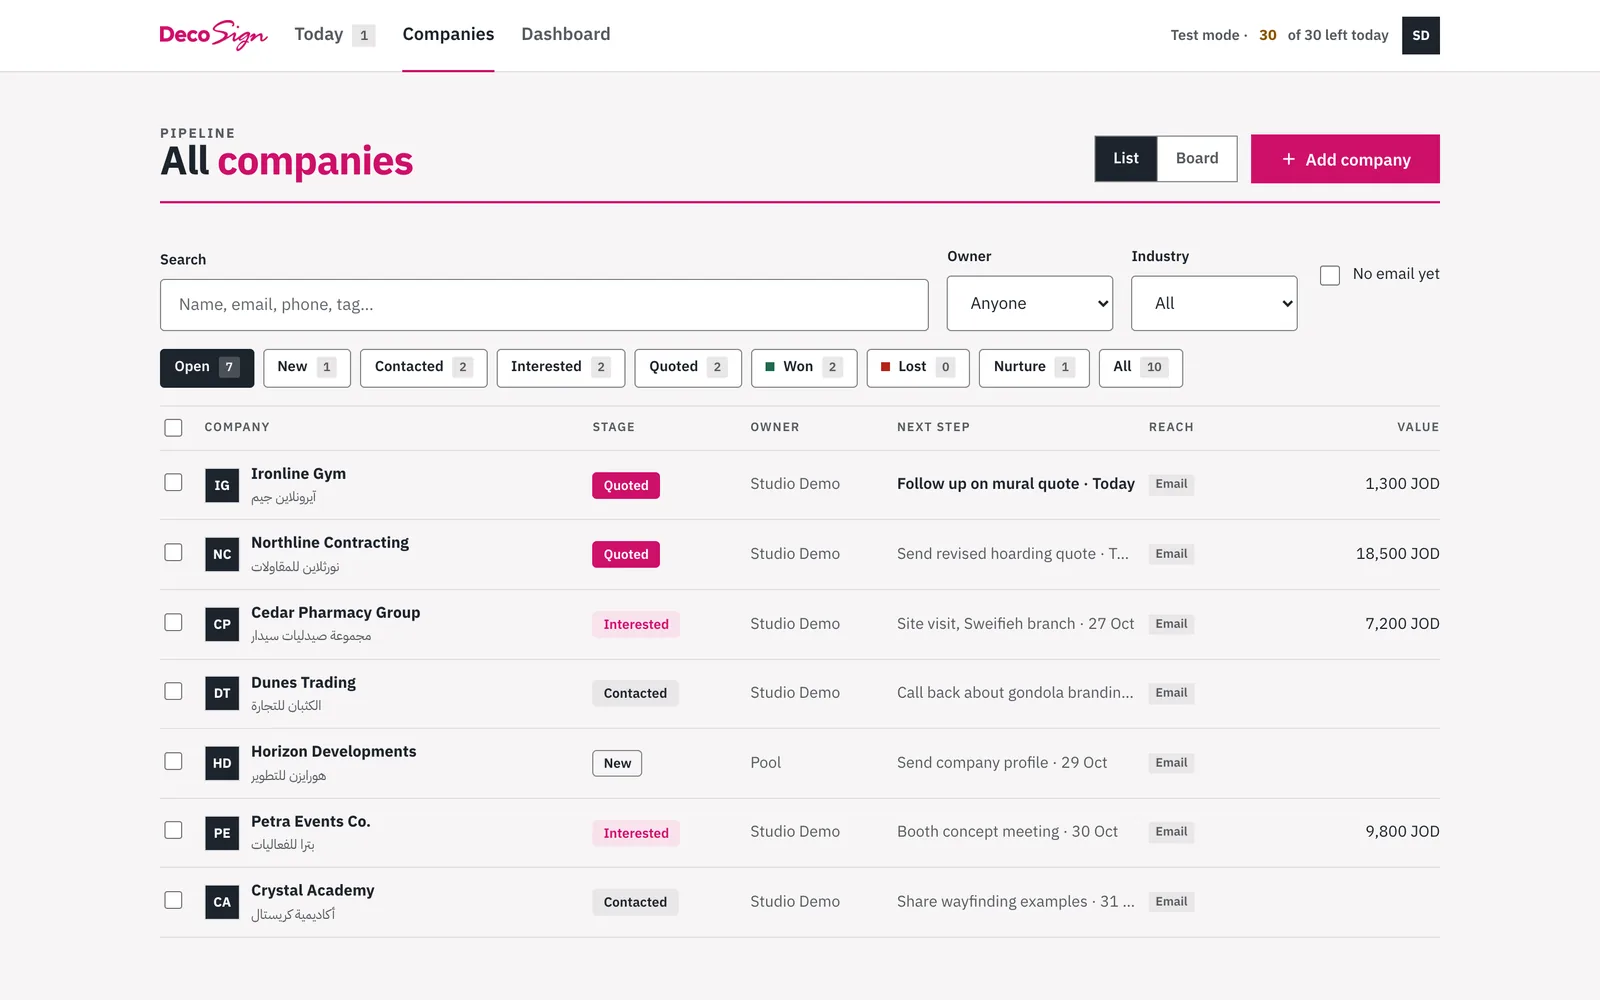The height and width of the screenshot is (1000, 1600).
Task: Filter by Won stage
Action: (804, 367)
